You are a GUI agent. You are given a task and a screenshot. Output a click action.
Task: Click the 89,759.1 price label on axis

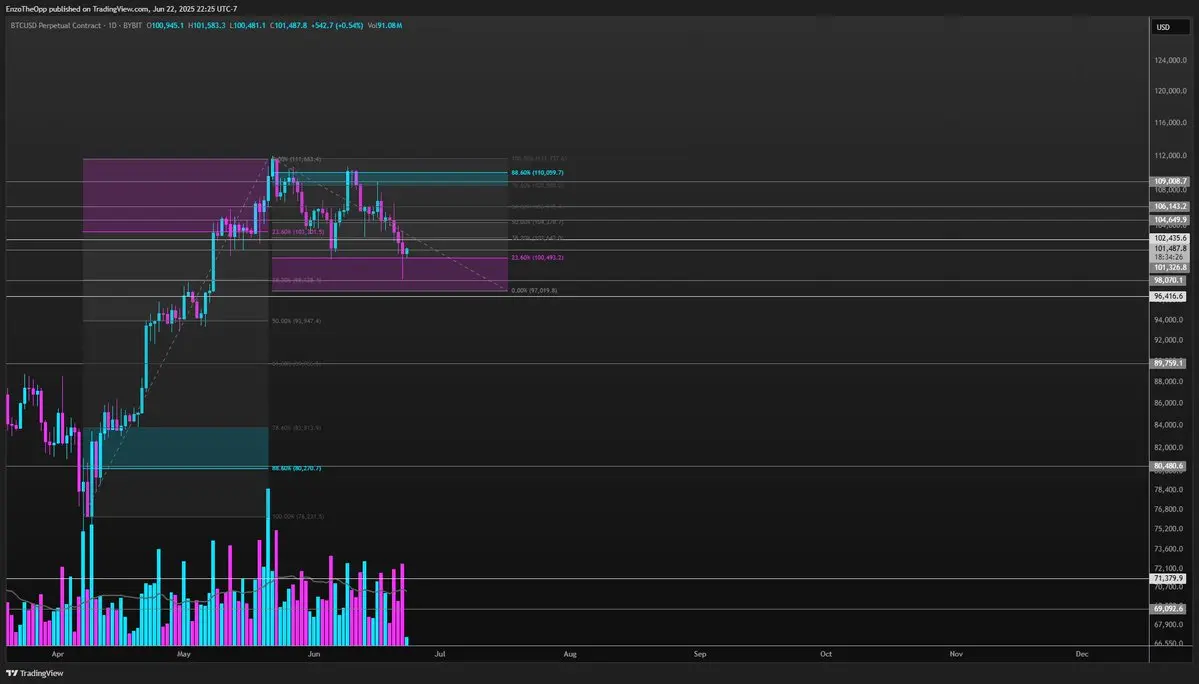[x=1168, y=364]
